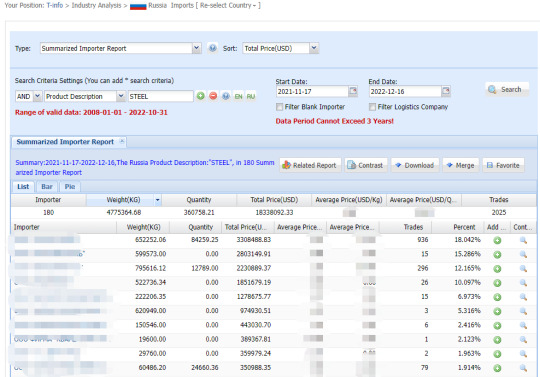Click magnifier icon in 1.914% row
The width and height of the screenshot is (540, 377).
pos(523,368)
